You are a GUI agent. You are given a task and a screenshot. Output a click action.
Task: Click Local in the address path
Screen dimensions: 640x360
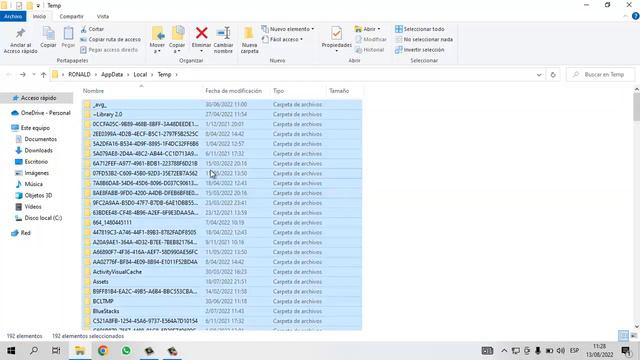(x=140, y=75)
